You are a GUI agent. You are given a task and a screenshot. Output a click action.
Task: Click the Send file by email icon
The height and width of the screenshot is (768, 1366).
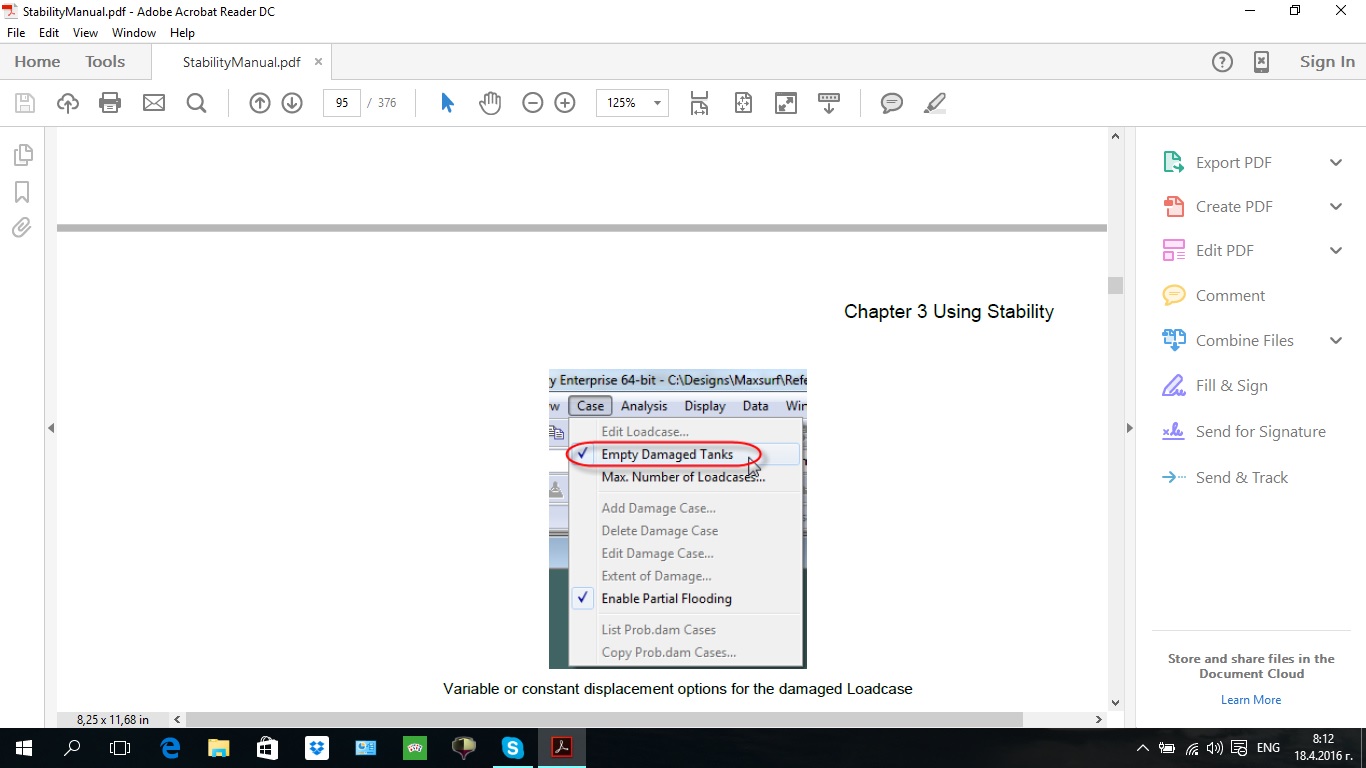click(x=153, y=103)
